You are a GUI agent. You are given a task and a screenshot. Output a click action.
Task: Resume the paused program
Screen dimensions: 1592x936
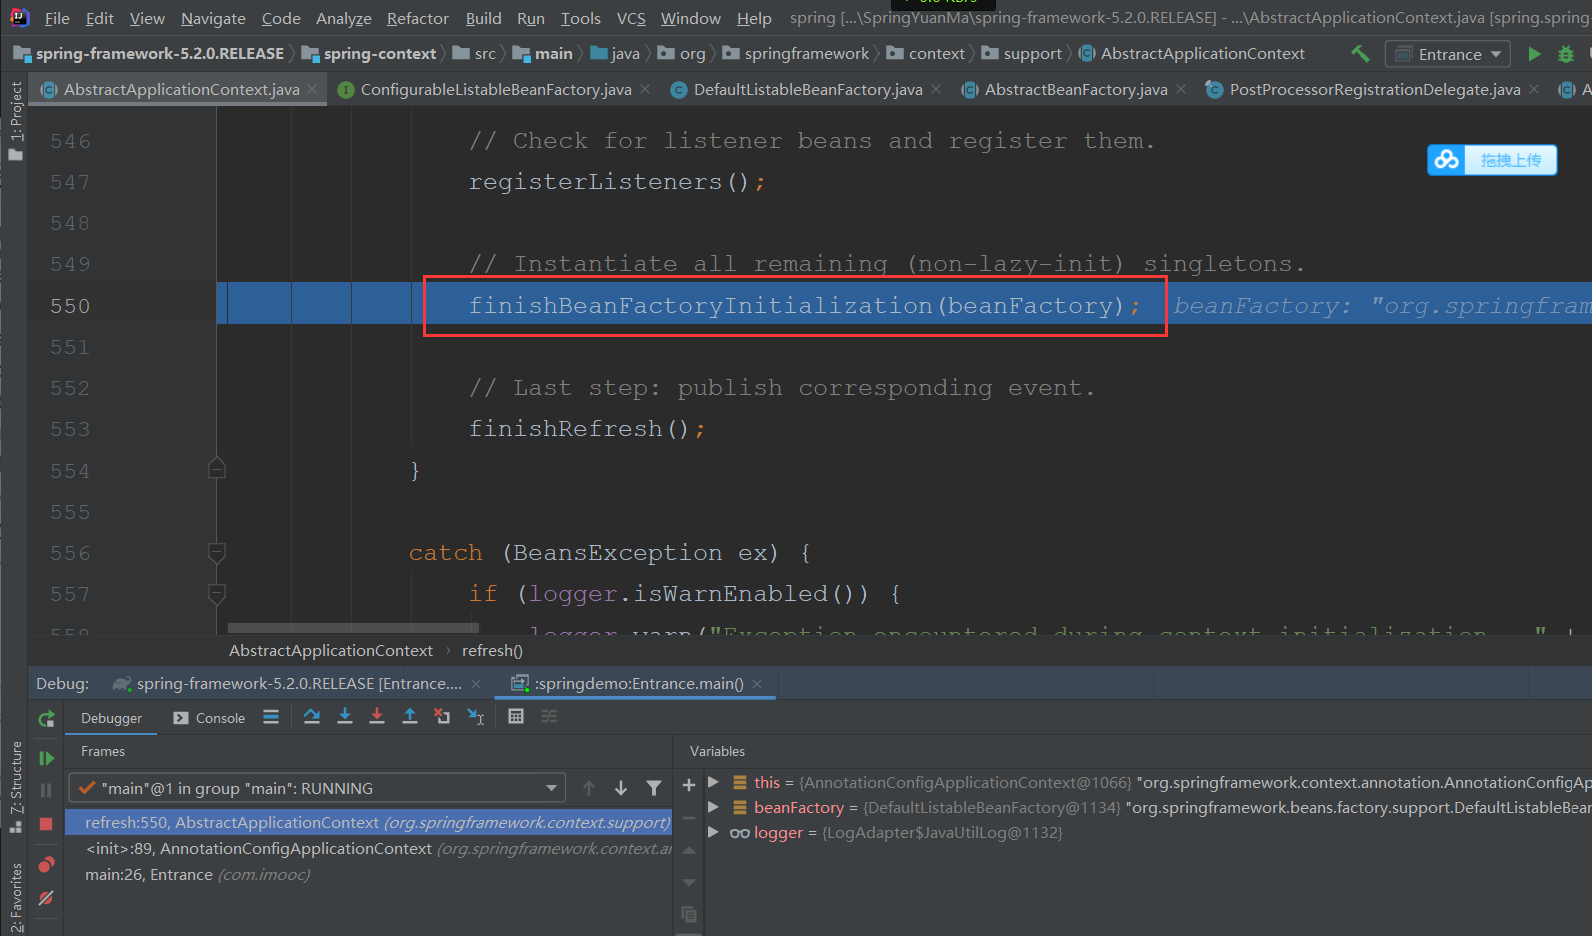(x=46, y=758)
